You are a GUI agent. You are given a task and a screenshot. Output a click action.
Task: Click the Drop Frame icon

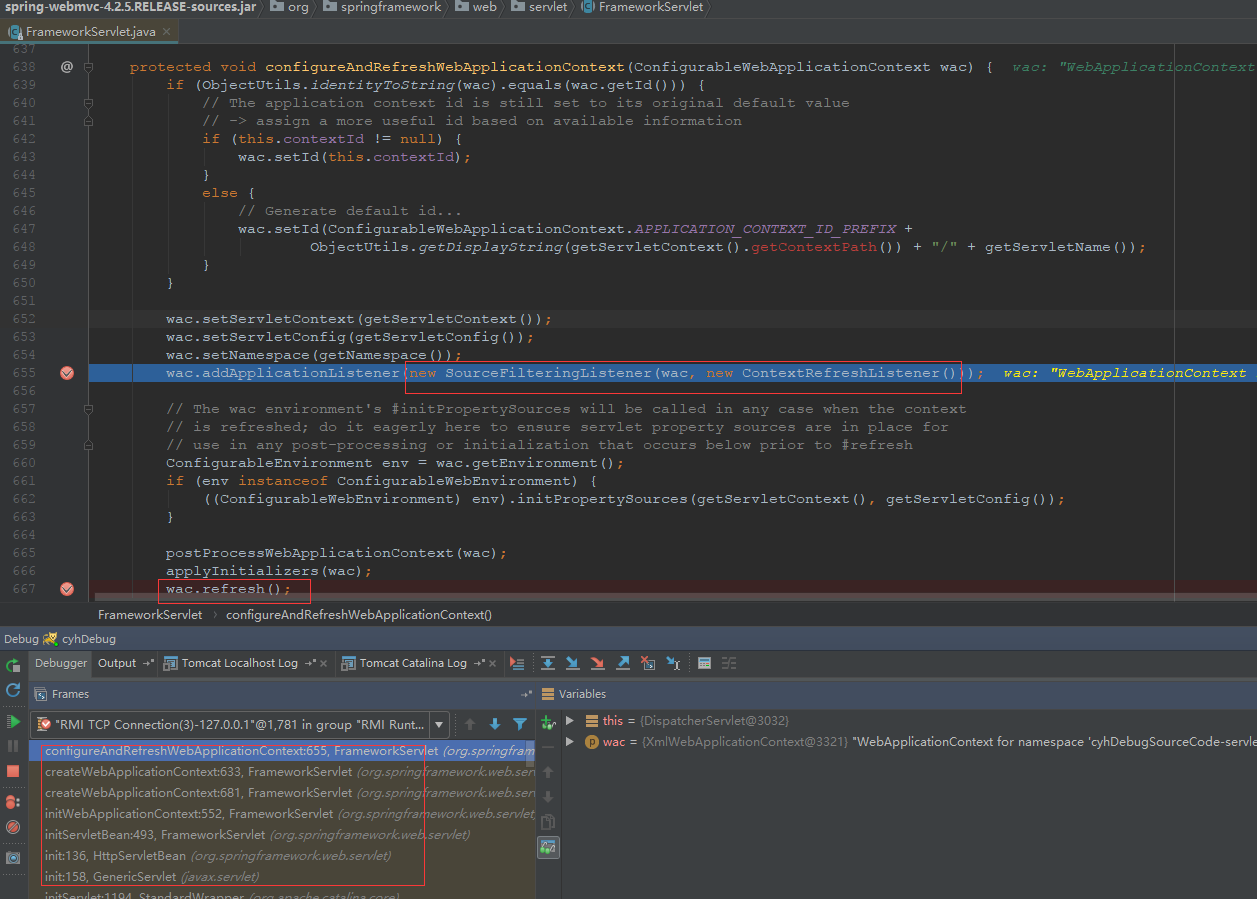648,663
